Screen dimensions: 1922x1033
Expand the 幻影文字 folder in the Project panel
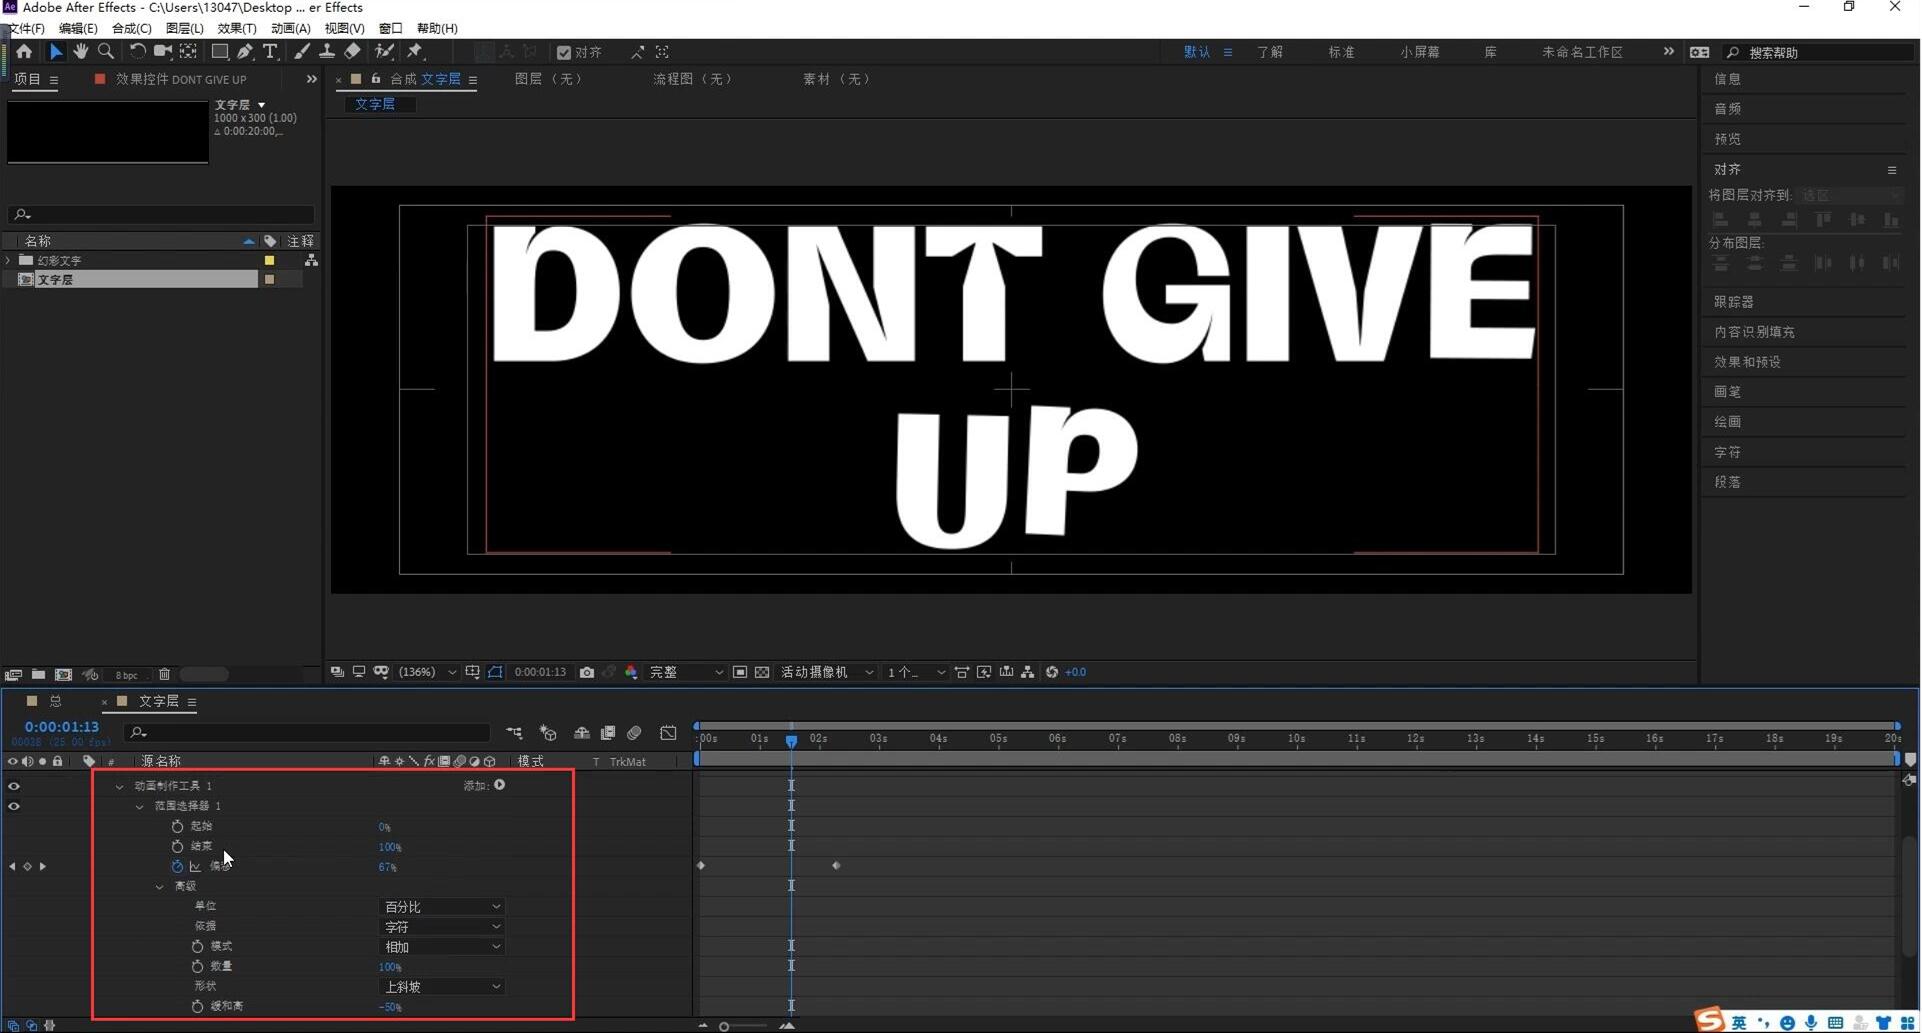(x=9, y=261)
